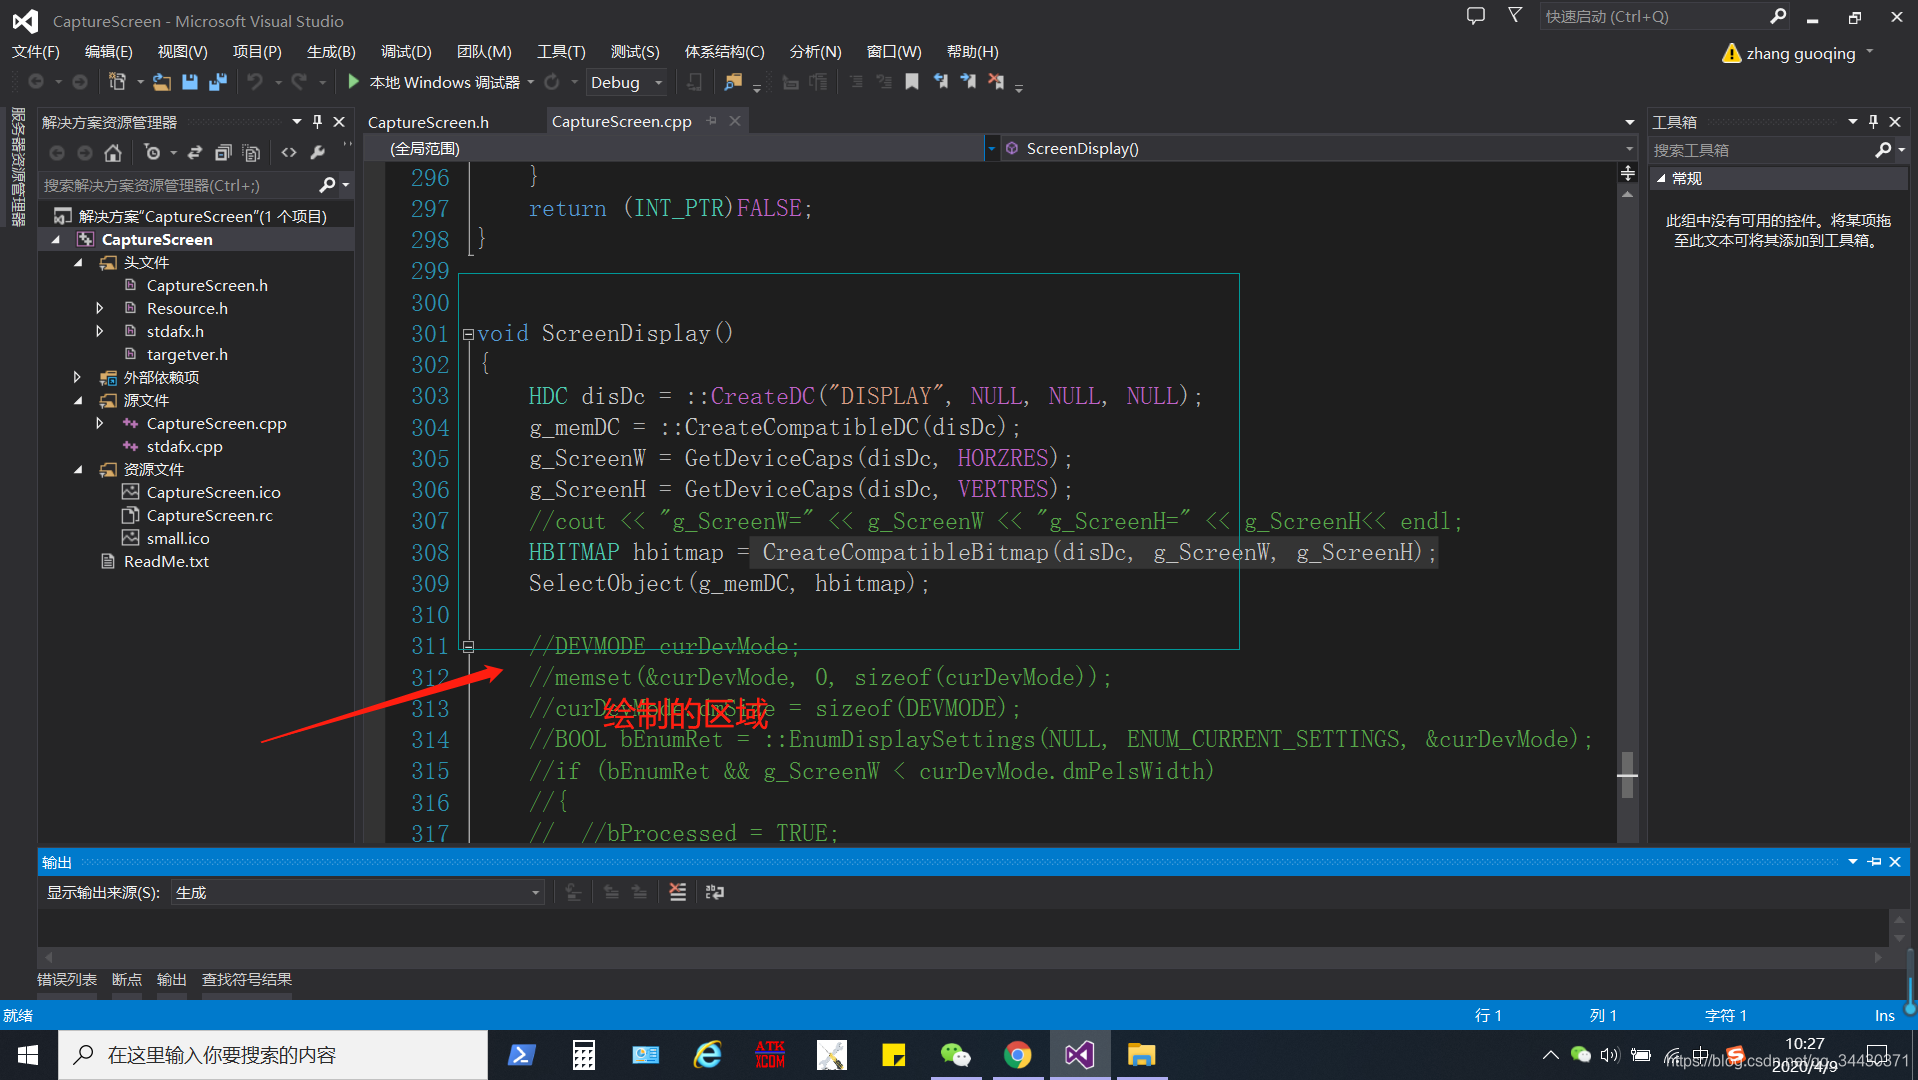This screenshot has height=1080, width=1918.
Task: Switch to the CaptureScreen.h tab
Action: pos(428,121)
